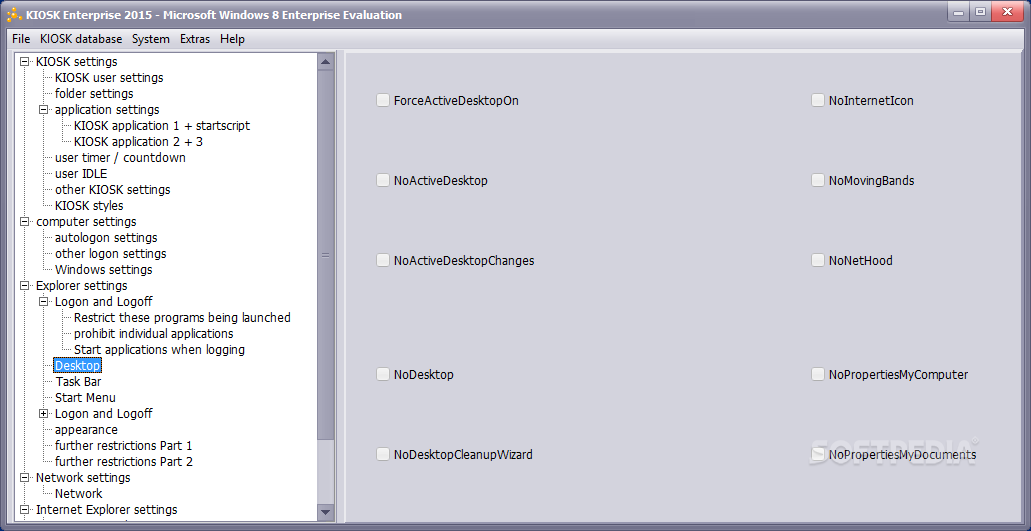The width and height of the screenshot is (1031, 531).
Task: Open the File menu
Action: 21,39
